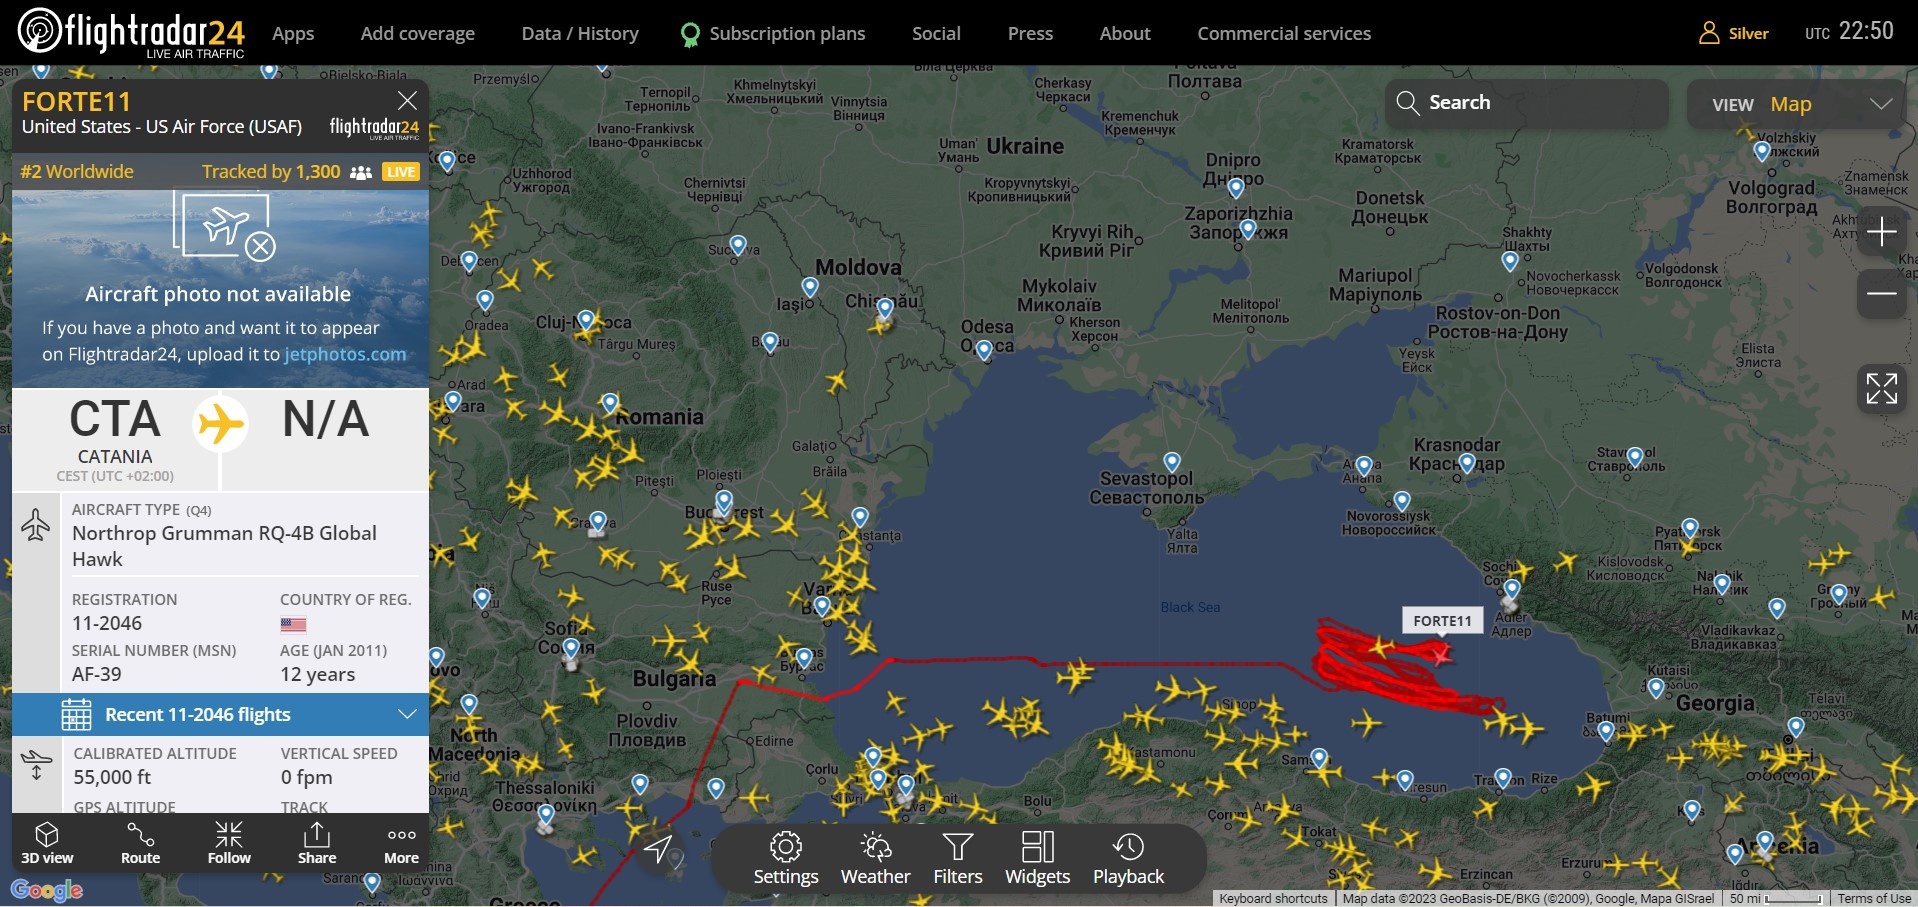Click the Krasnodar airport pin
The image size is (1918, 907).
coord(1467,464)
